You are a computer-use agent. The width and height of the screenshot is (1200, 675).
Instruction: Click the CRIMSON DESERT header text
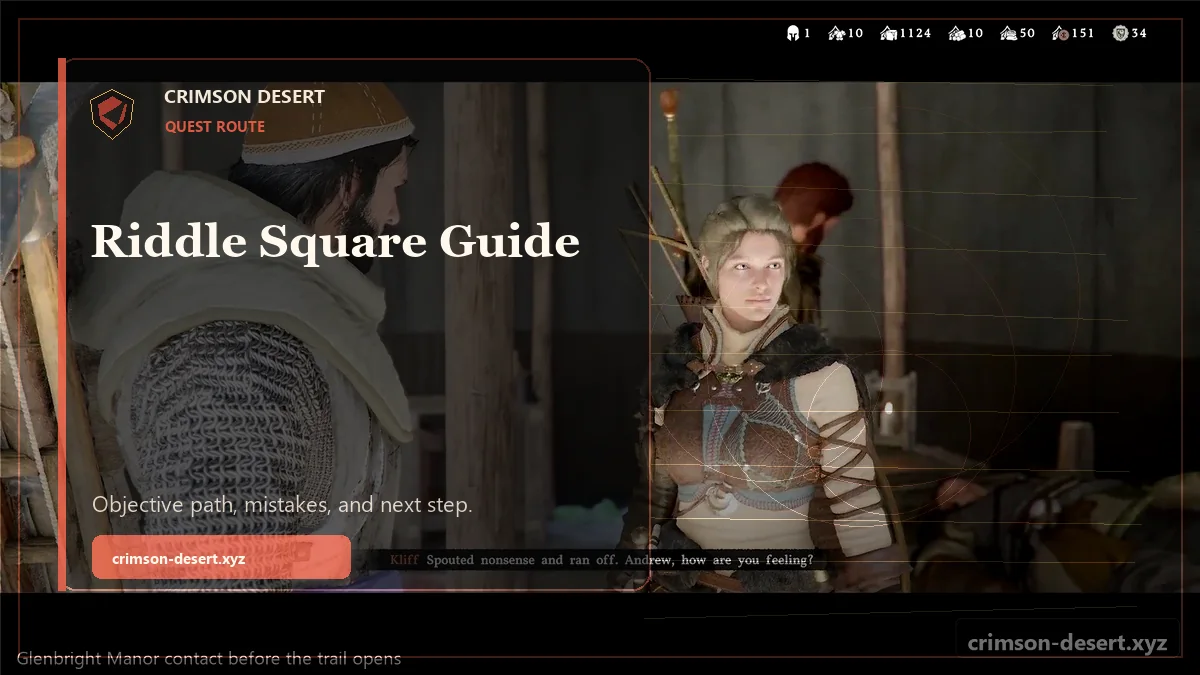click(244, 97)
